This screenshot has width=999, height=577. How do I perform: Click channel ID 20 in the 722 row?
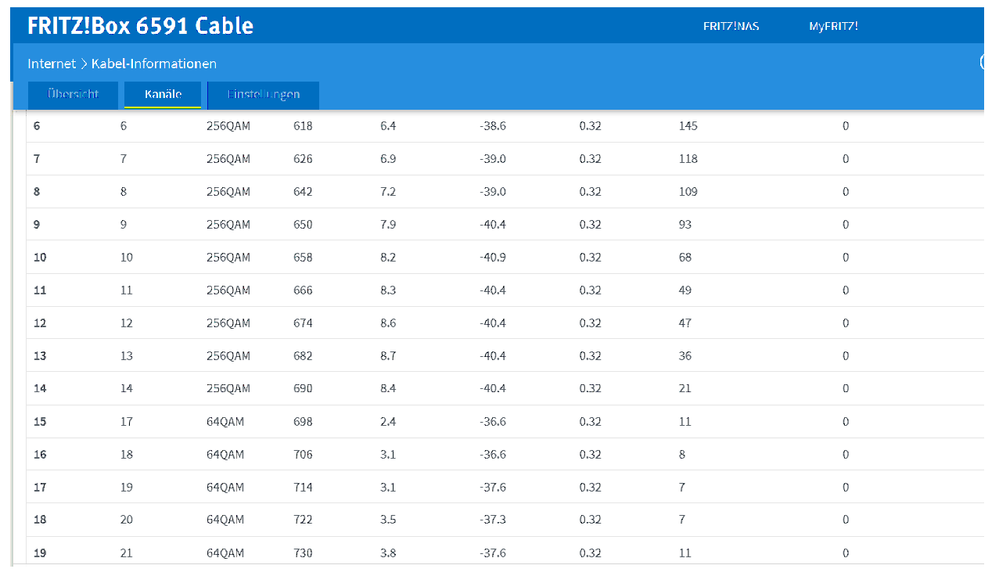[126, 520]
